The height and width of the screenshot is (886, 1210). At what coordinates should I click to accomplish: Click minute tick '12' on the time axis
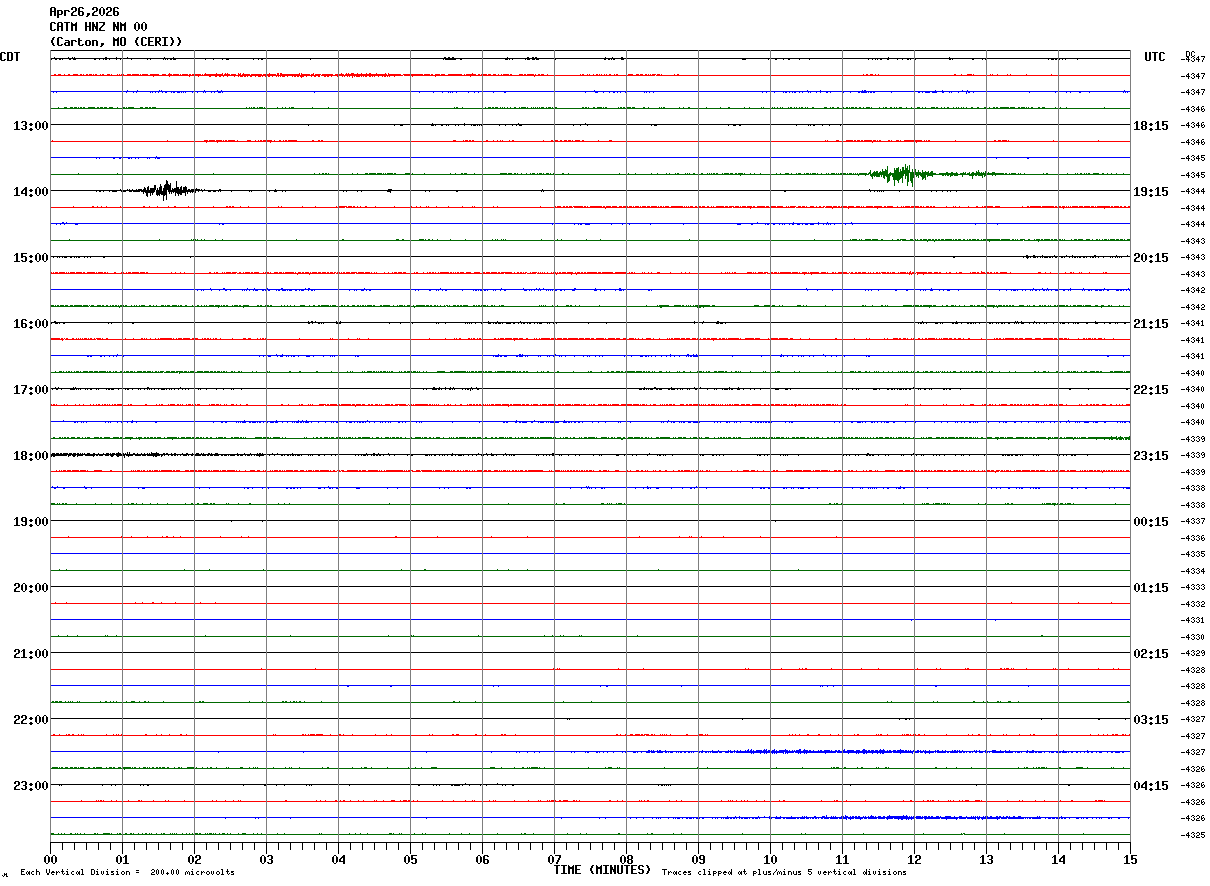914,859
